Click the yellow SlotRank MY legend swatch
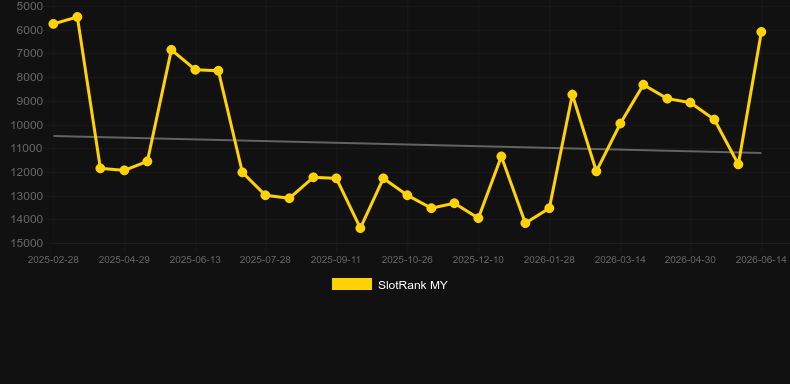The height and width of the screenshot is (384, 790). point(352,284)
